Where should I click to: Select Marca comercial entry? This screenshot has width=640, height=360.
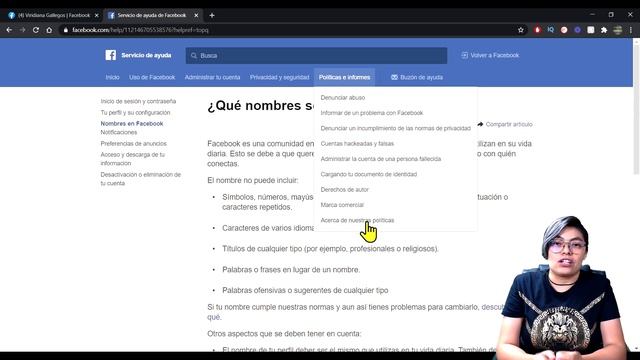tap(342, 205)
